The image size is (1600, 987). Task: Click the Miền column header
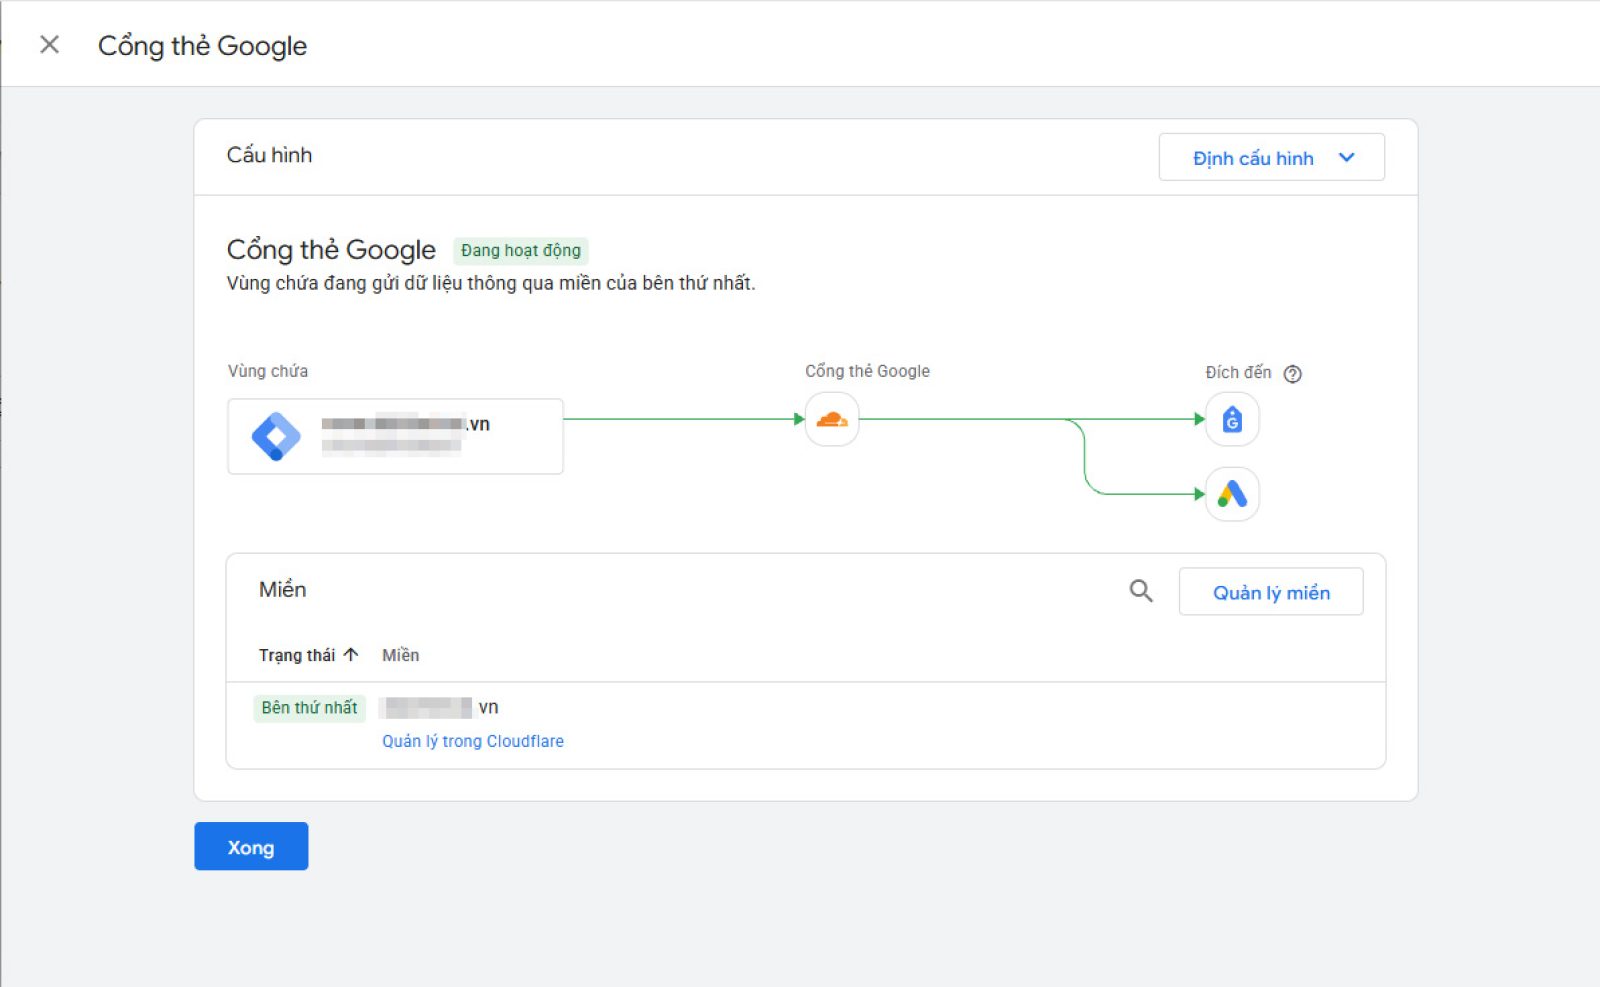pyautogui.click(x=400, y=655)
